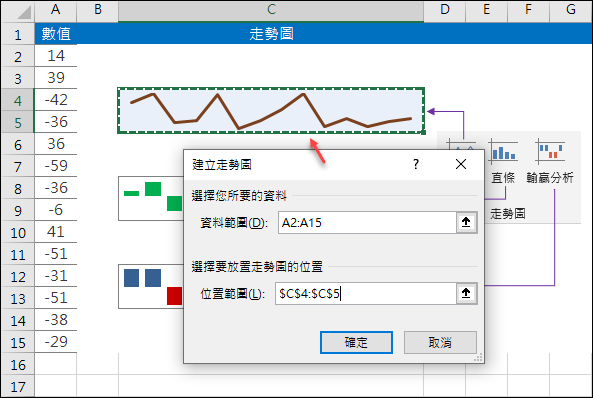Click the blue and red win/loss sparkline thumbnail
Screen dimensions: 593x398
point(151,286)
